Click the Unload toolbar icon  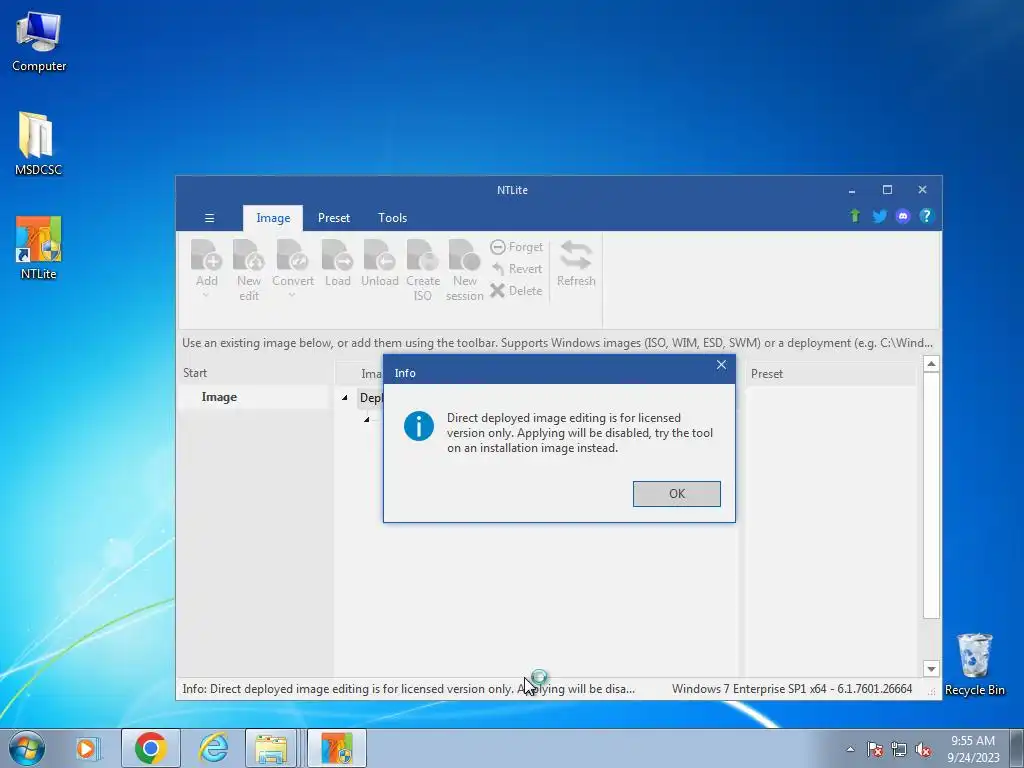pos(379,263)
